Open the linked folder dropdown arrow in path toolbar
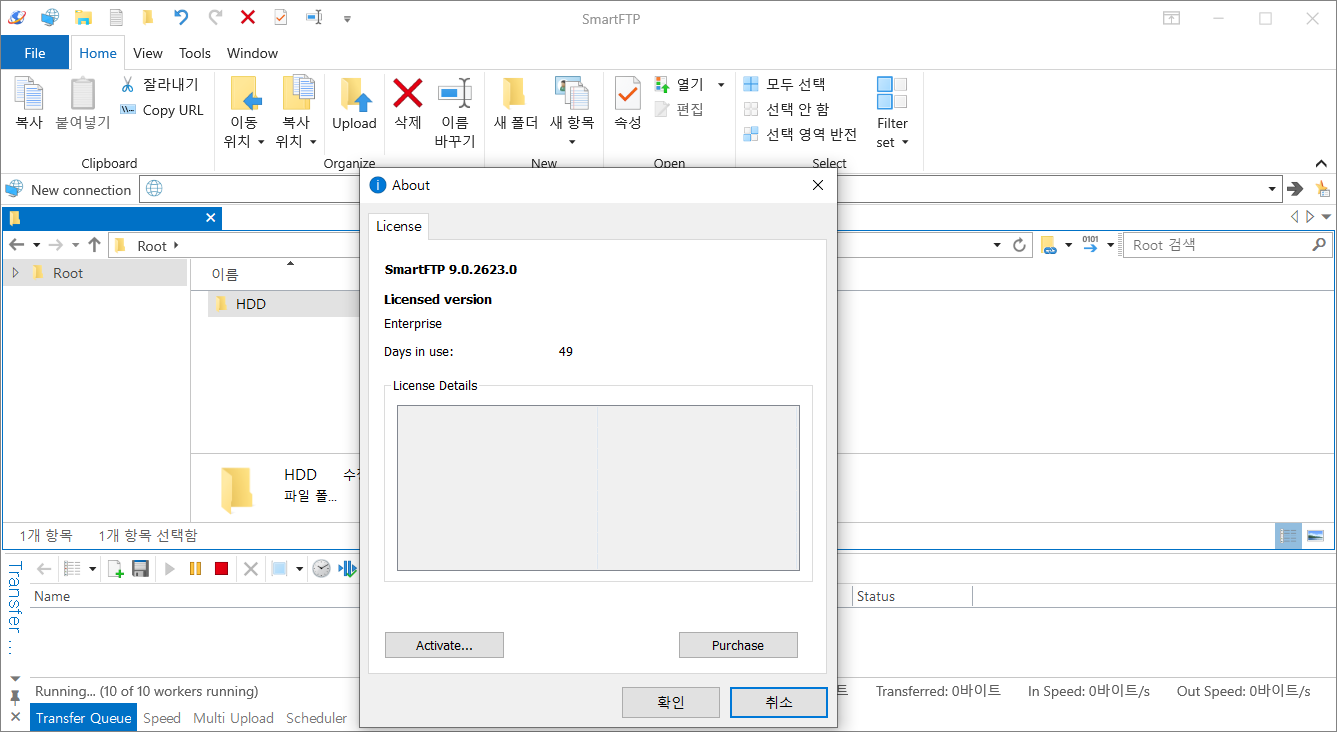Viewport: 1337px width, 732px height. [1068, 245]
